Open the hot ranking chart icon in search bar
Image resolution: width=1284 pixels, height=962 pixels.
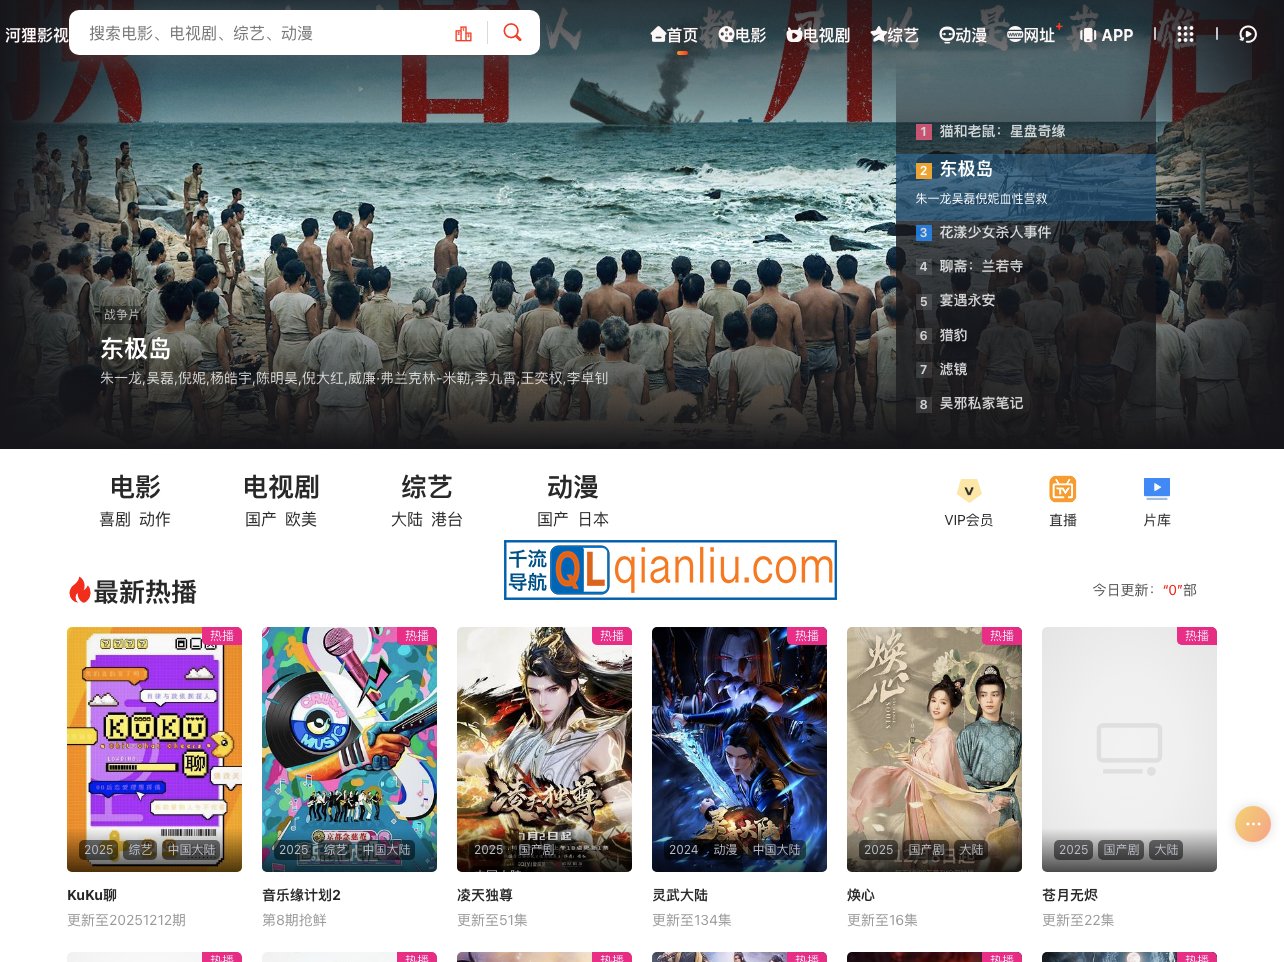click(463, 34)
